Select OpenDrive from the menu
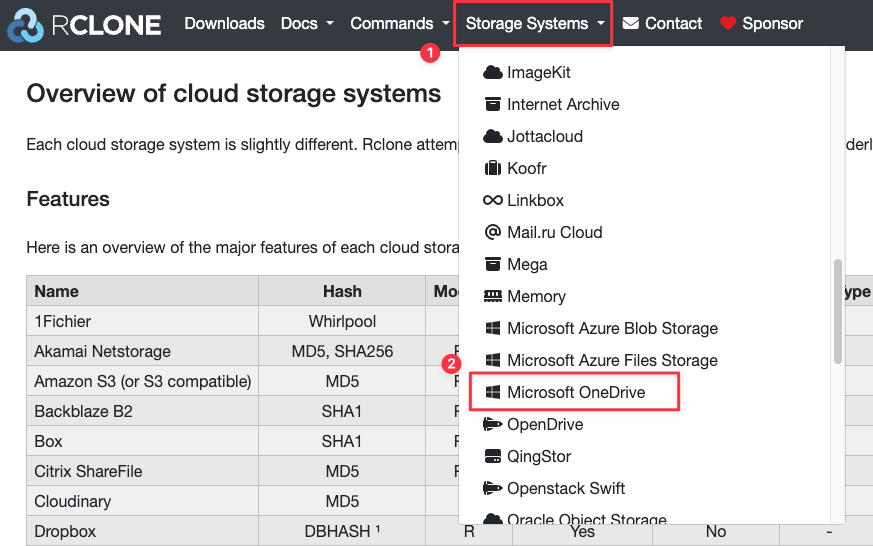Screen dimensions: 873x546 (545, 424)
